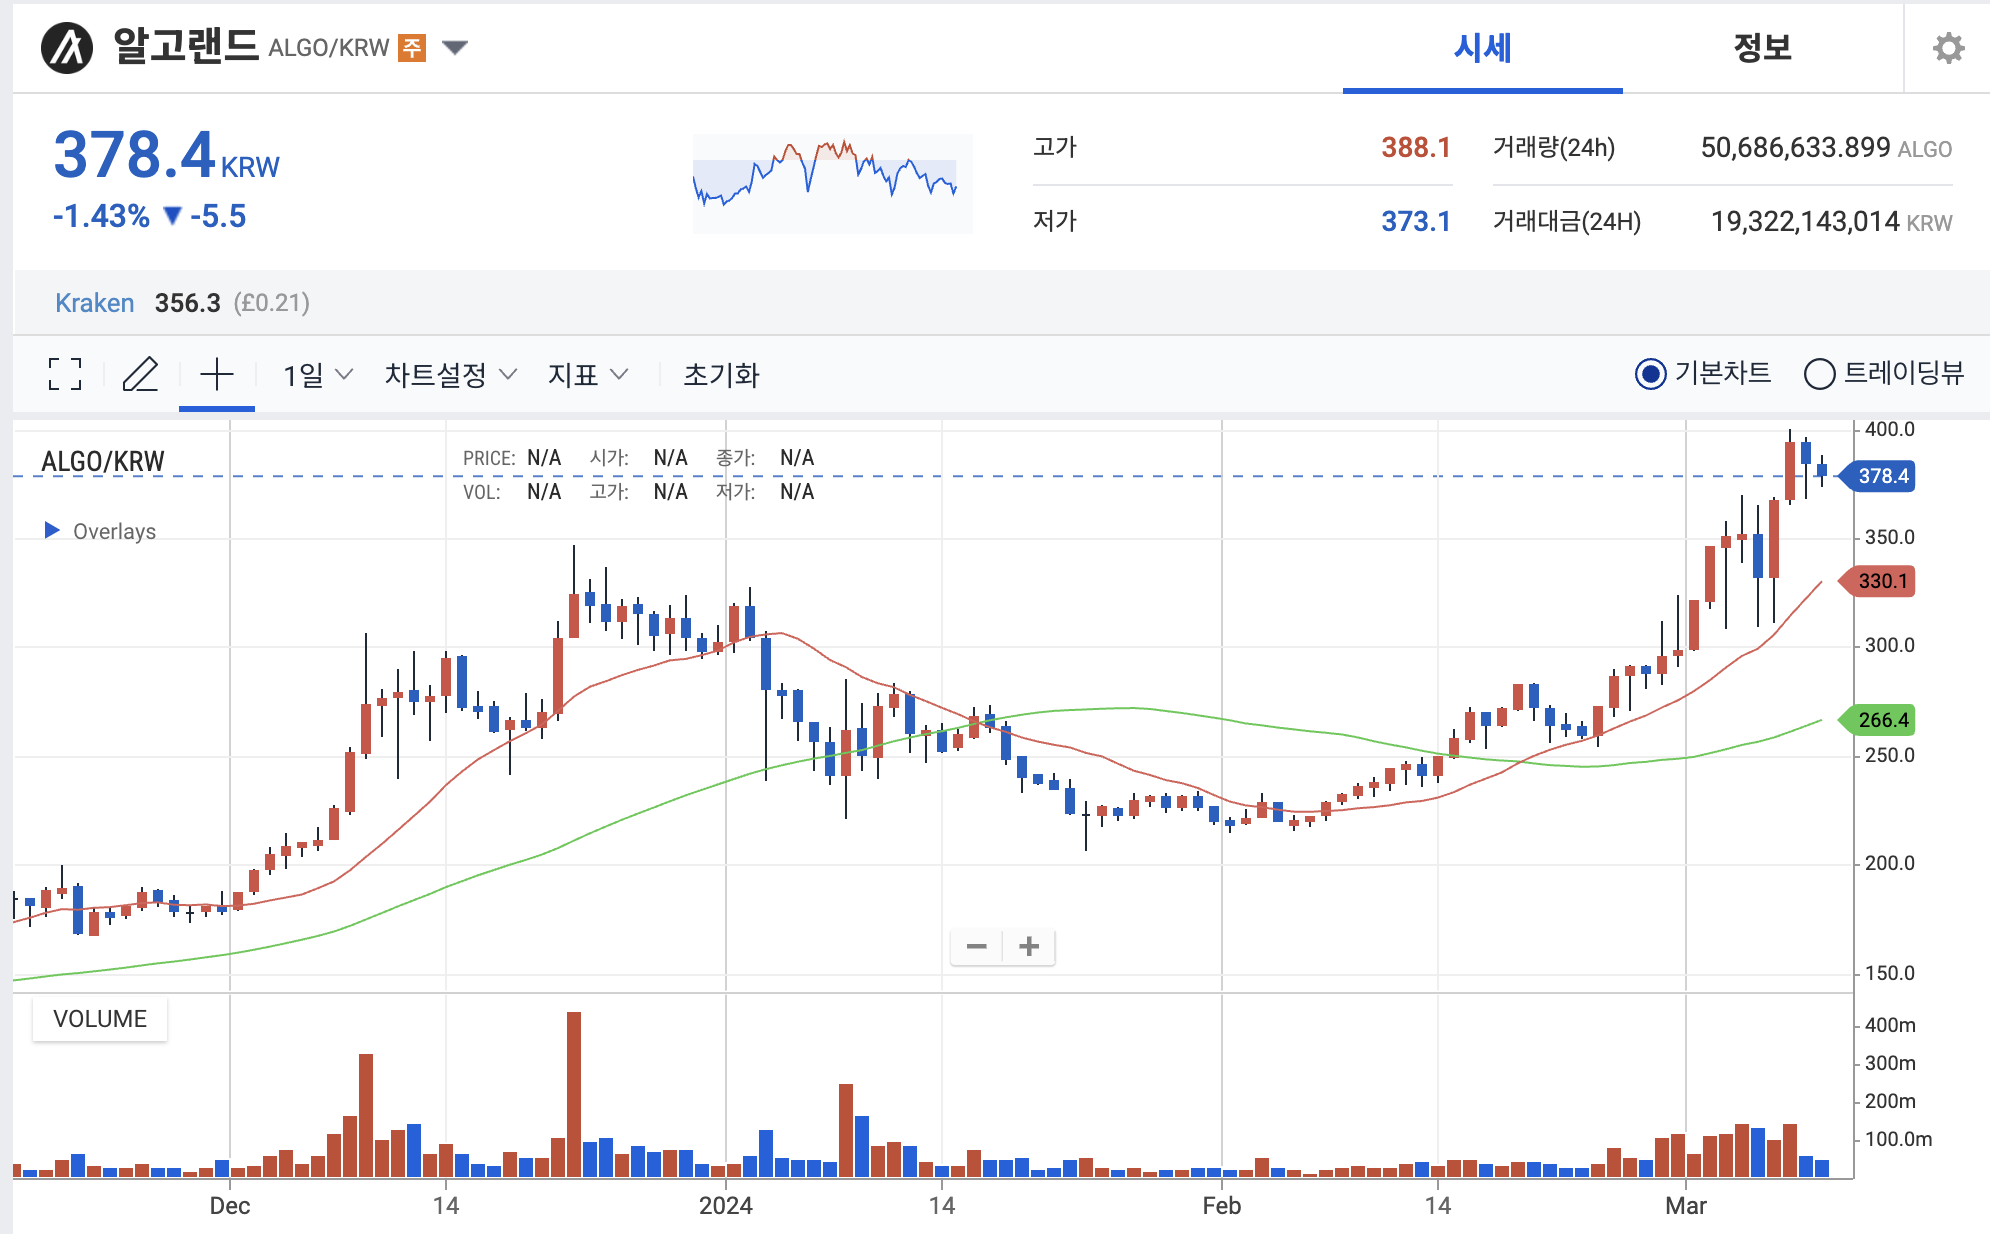Select the pencil drawing tool

point(140,374)
